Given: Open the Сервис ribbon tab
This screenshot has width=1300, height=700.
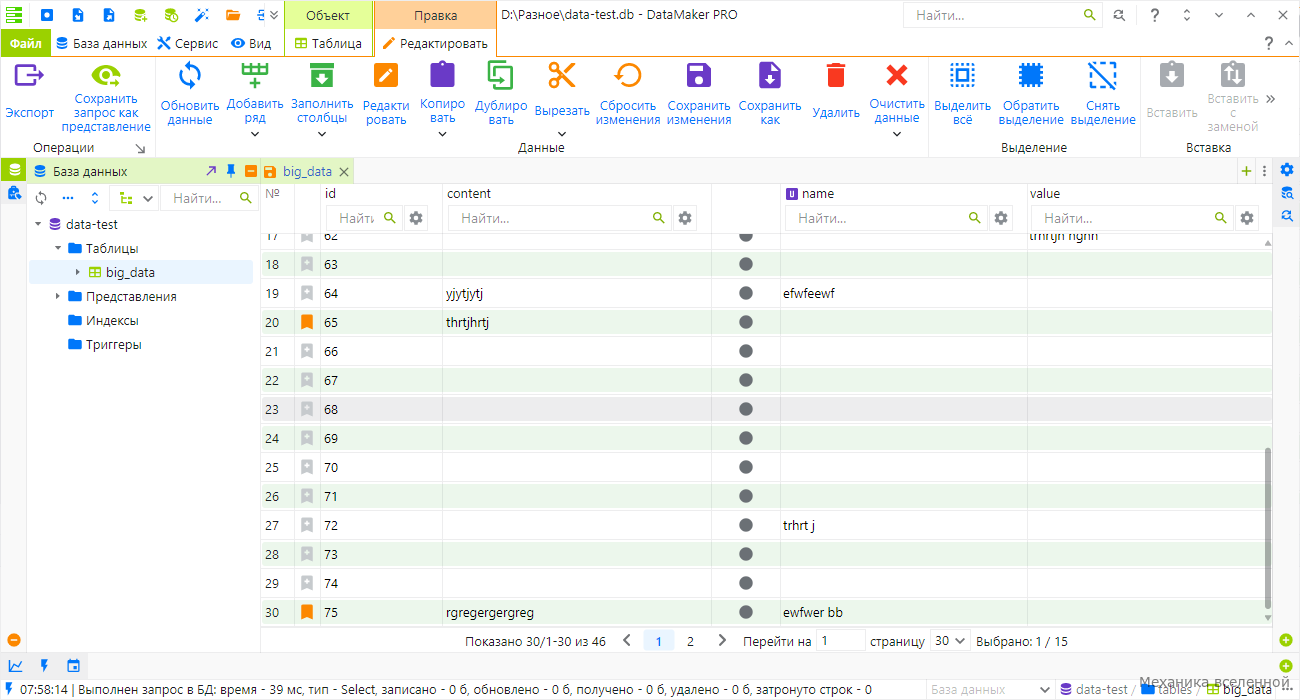Looking at the screenshot, I should (188, 43).
